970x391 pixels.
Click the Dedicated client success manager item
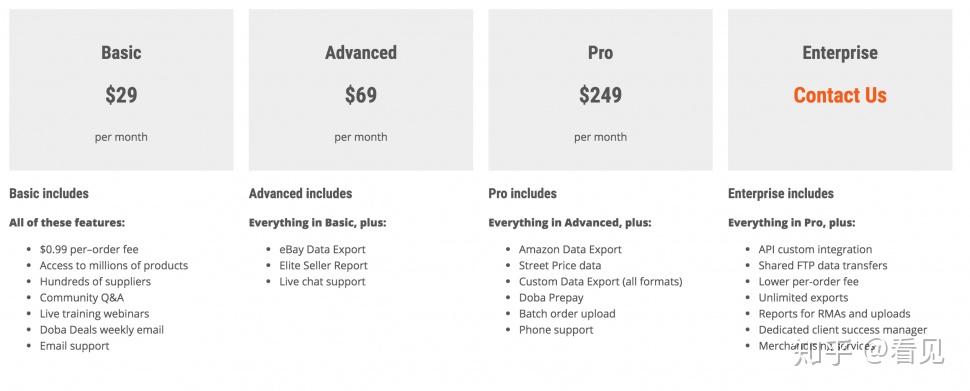pos(843,330)
